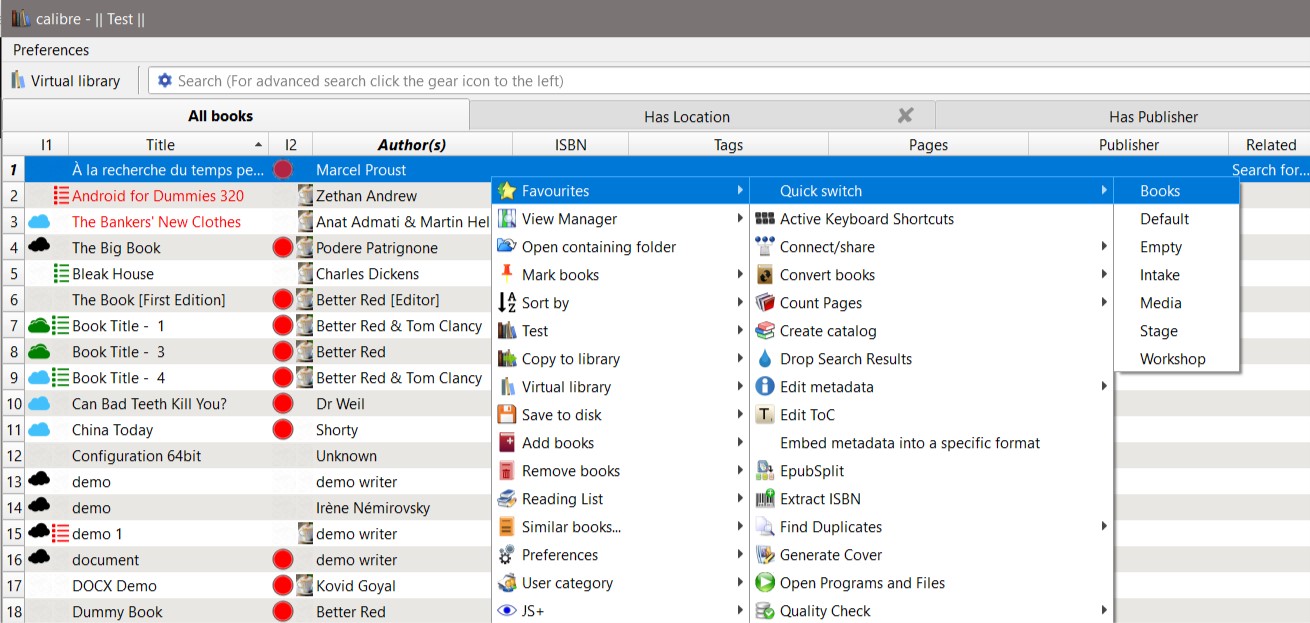Click the Similar books icon

point(507,527)
